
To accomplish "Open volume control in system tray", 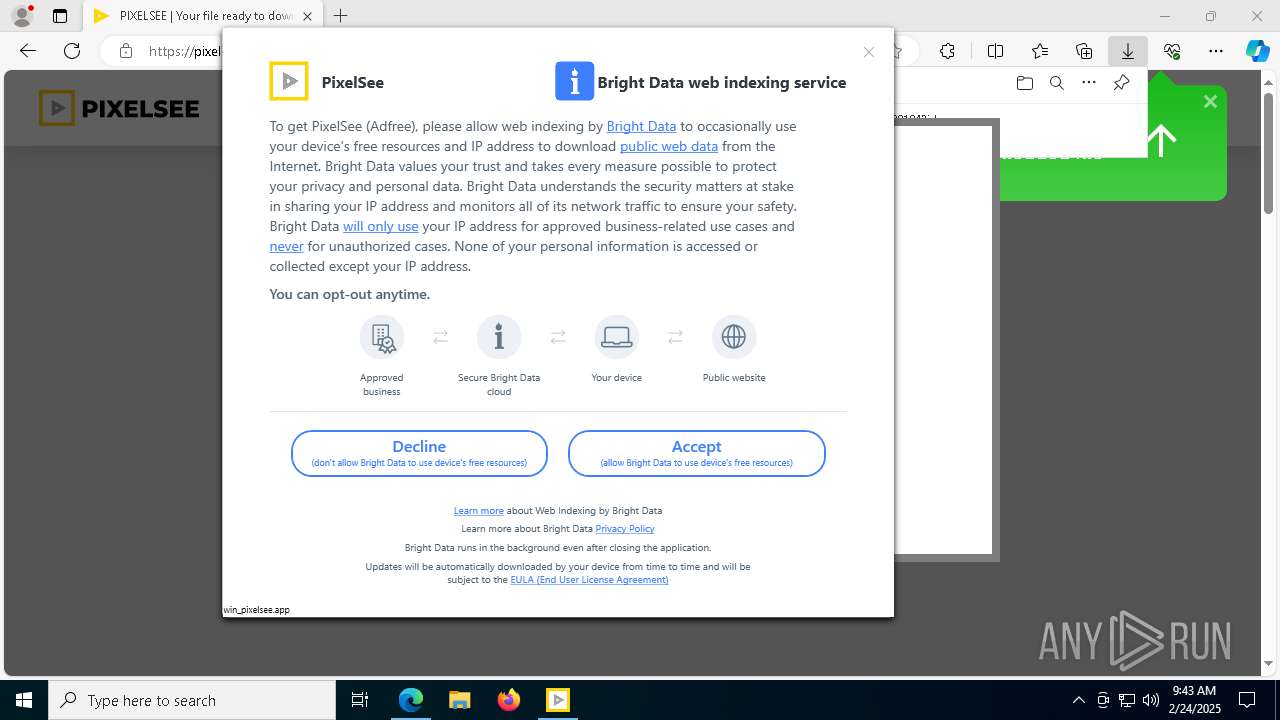I will pos(1151,700).
